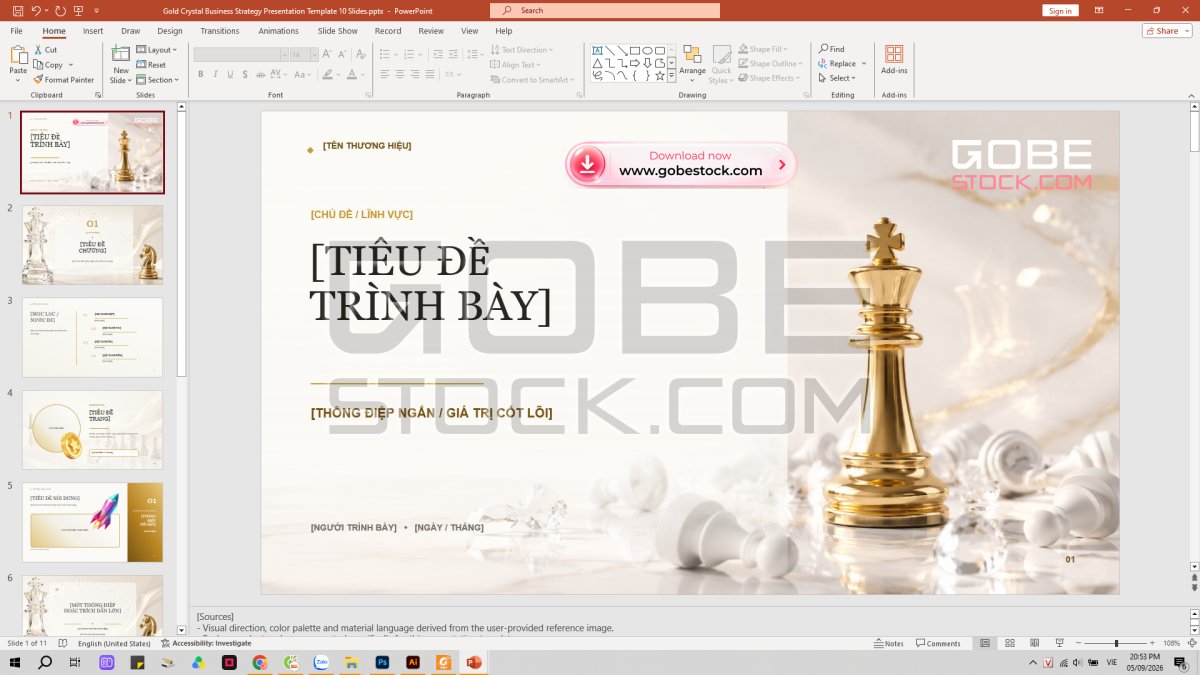The width and height of the screenshot is (1200, 675).
Task: Switch to the Transitions tab
Action: pyautogui.click(x=220, y=31)
